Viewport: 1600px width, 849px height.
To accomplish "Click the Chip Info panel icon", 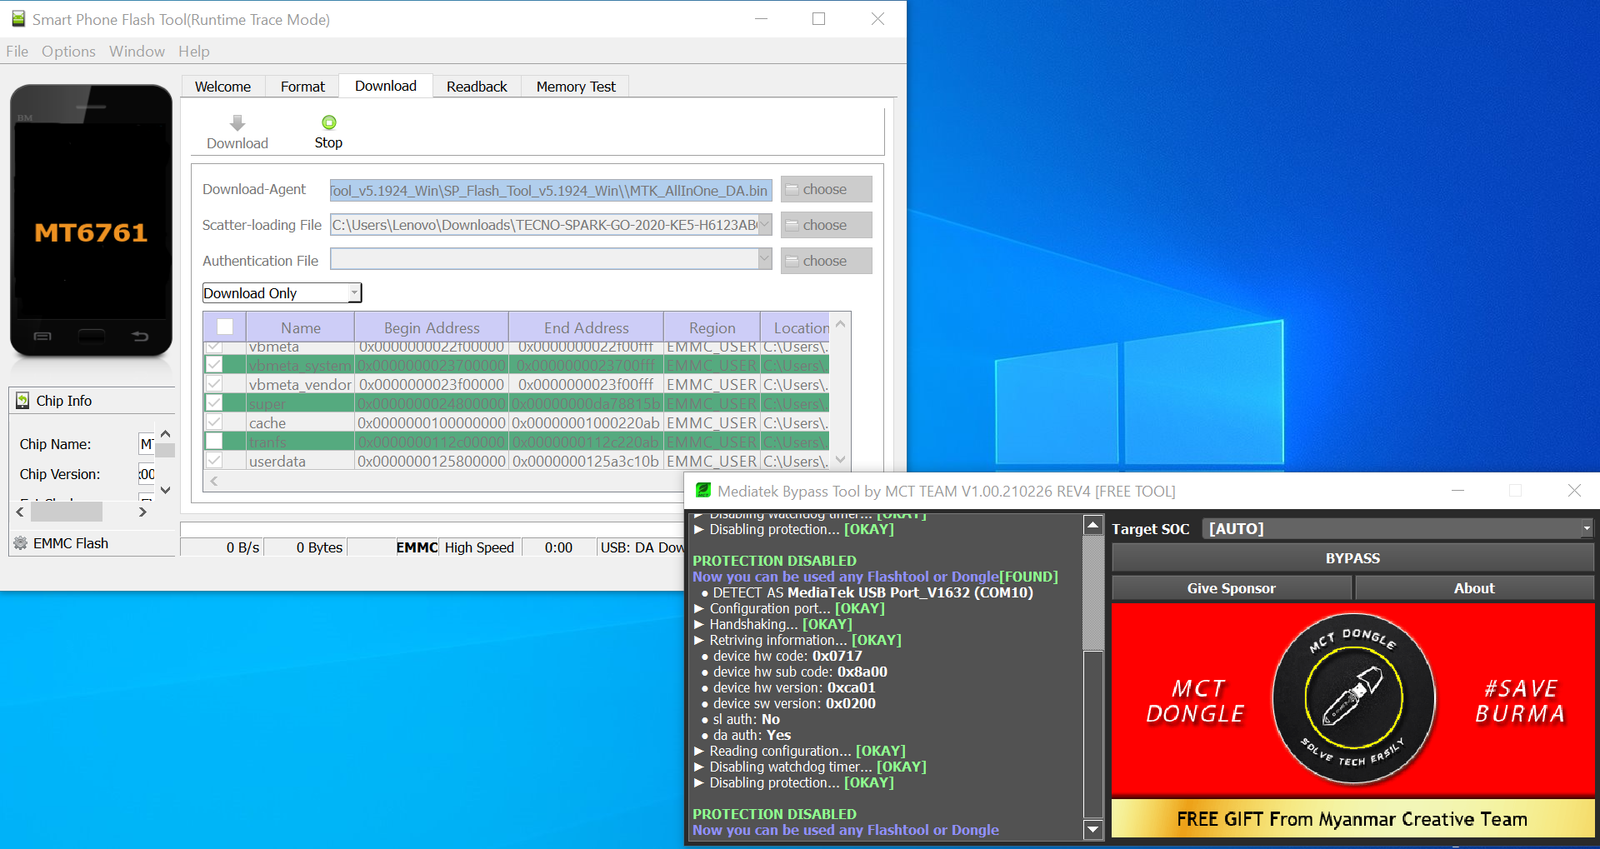I will tap(22, 401).
